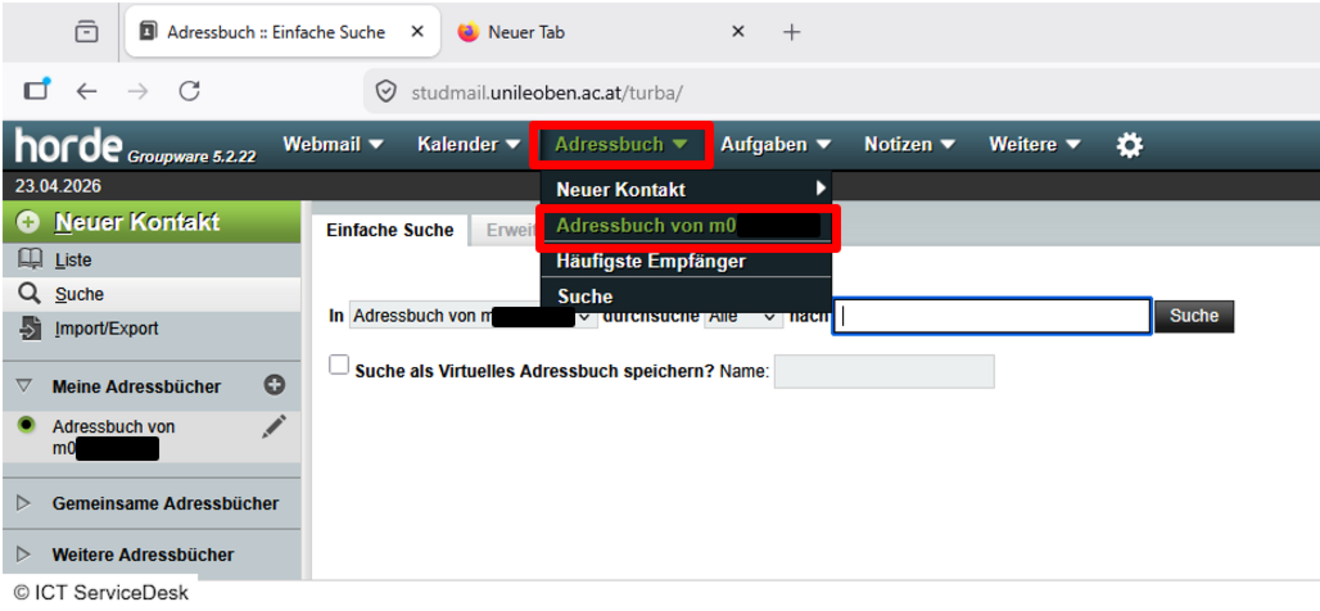
Task: Expand Gemeinsame Adressbücher section
Action: click(25, 503)
